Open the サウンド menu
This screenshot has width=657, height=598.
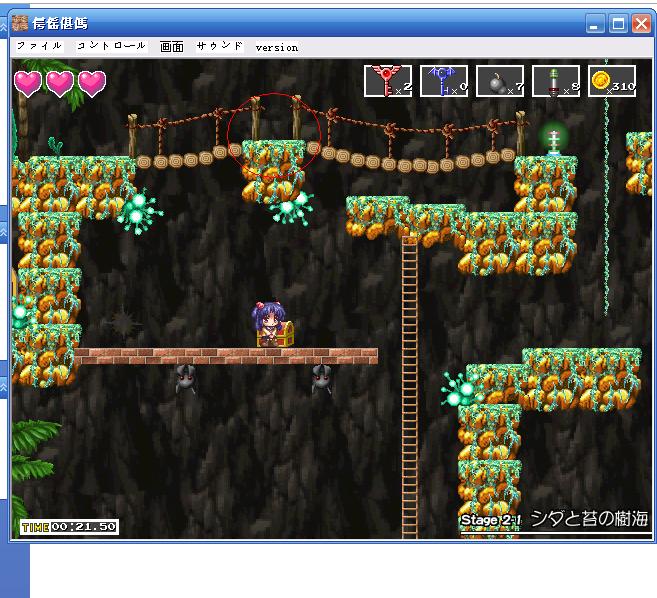pyautogui.click(x=220, y=46)
